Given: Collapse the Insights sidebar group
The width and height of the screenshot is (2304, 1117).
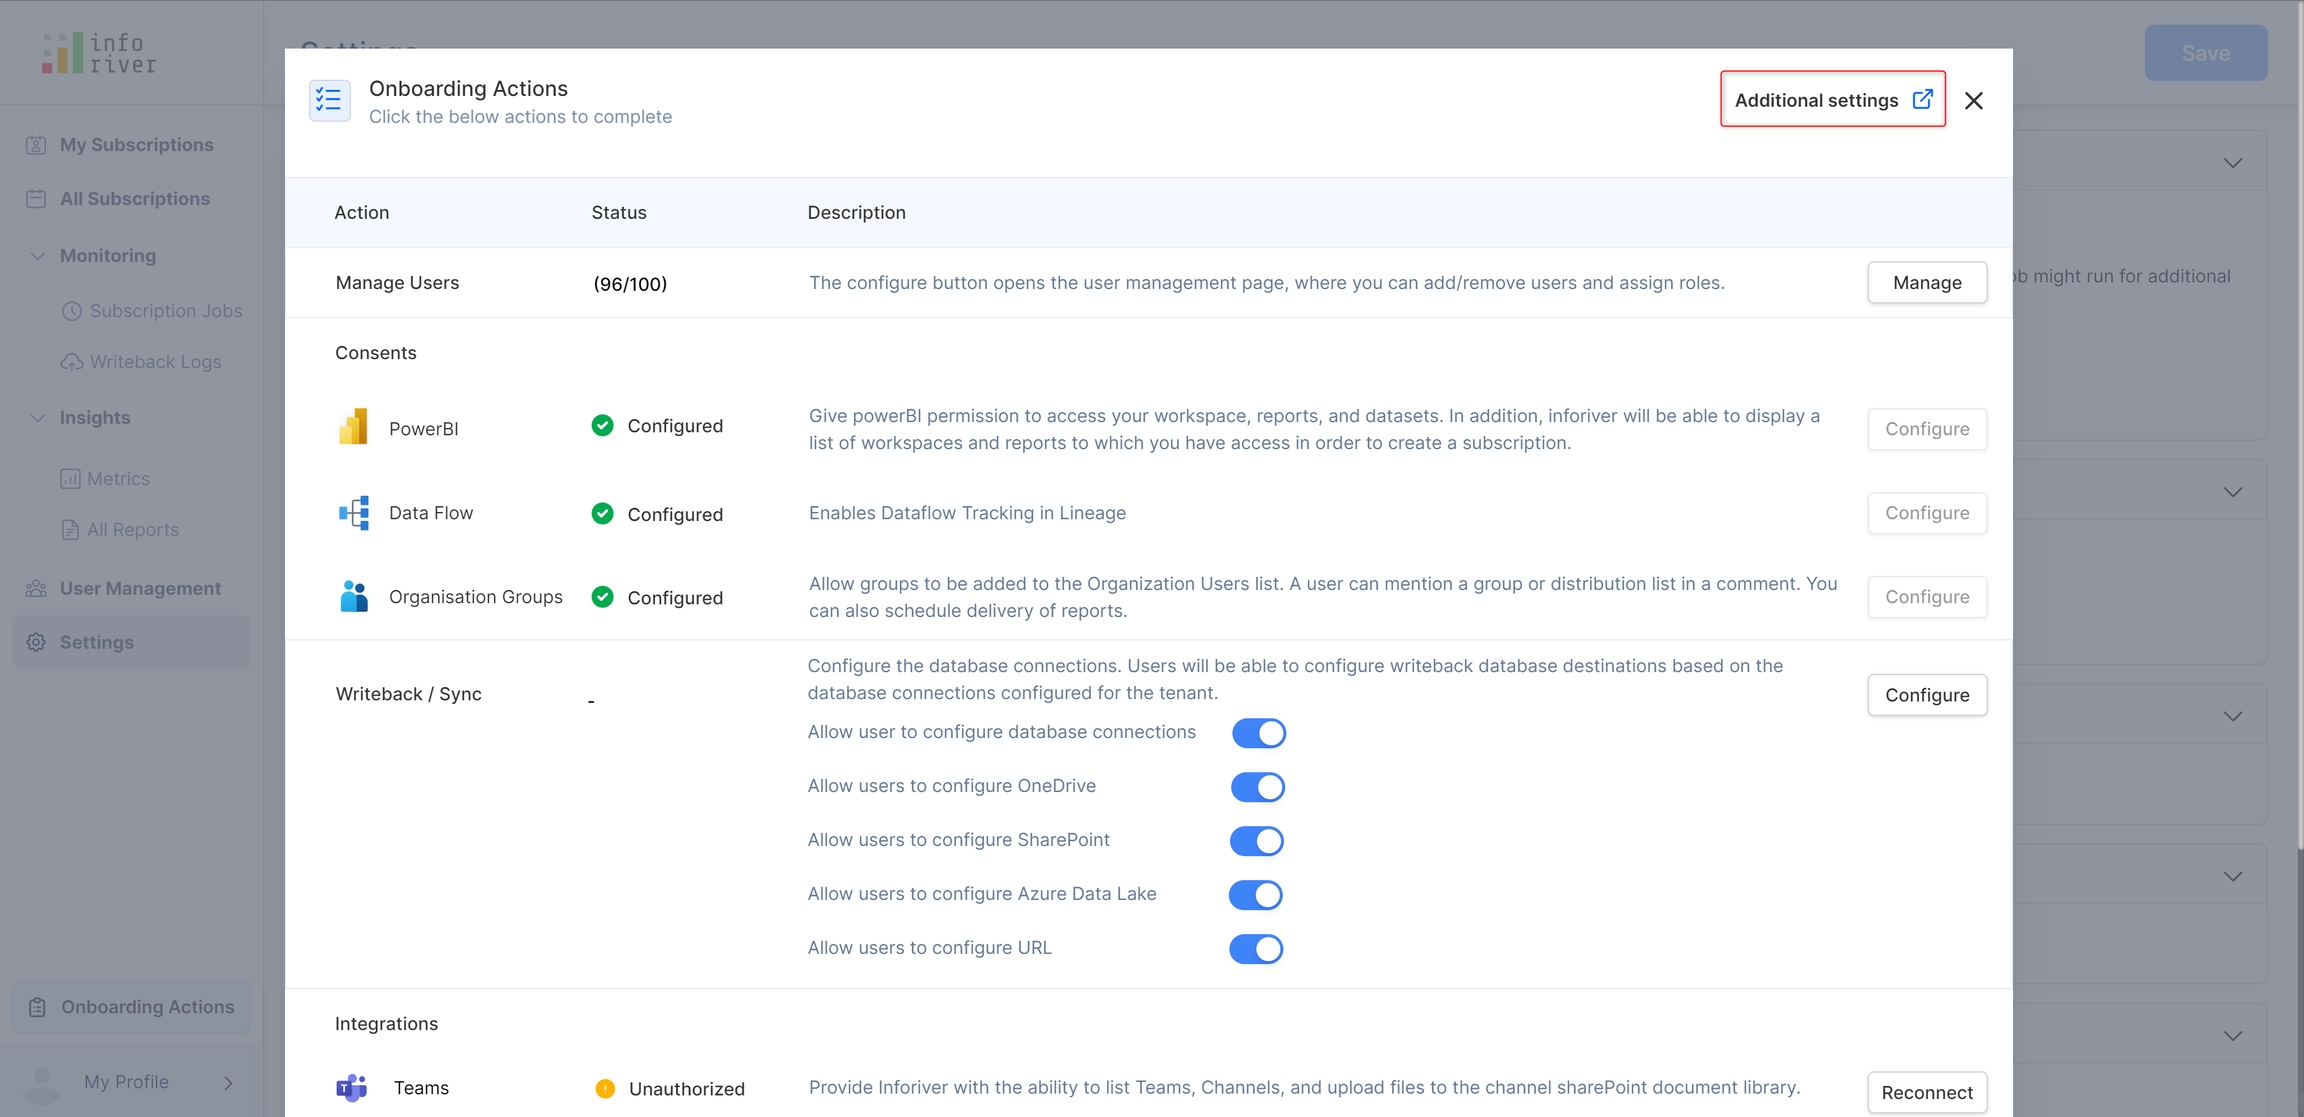Looking at the screenshot, I should tap(38, 418).
